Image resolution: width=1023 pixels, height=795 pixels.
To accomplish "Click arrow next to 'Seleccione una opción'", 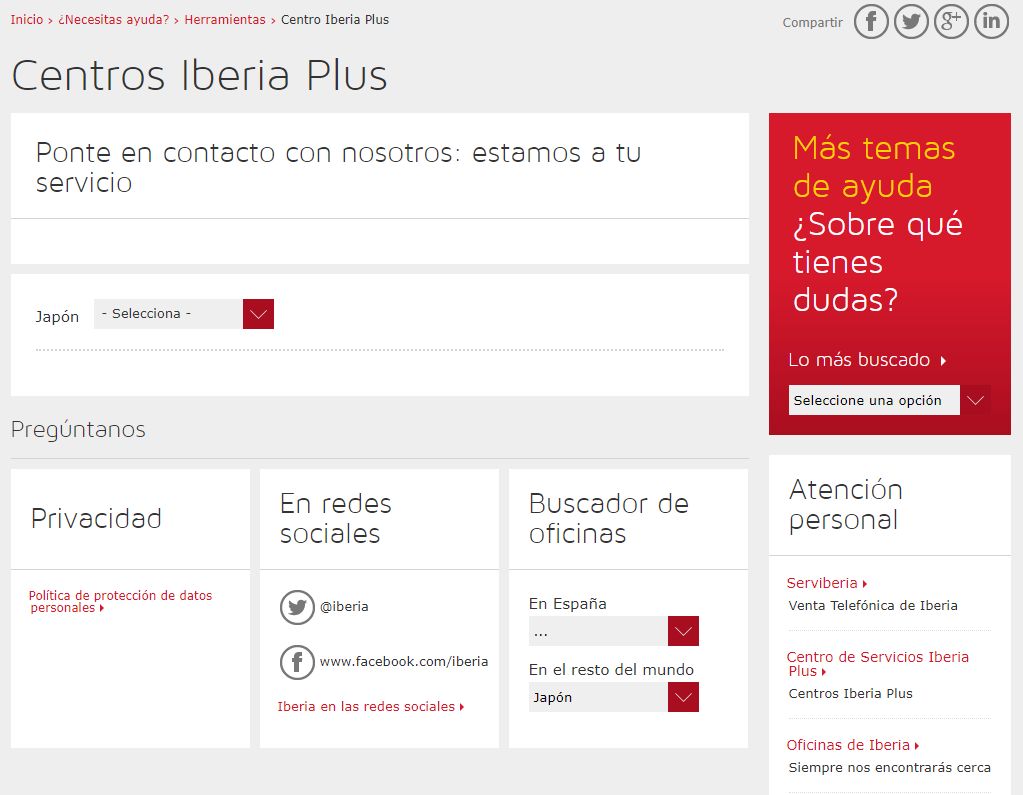I will click(975, 400).
